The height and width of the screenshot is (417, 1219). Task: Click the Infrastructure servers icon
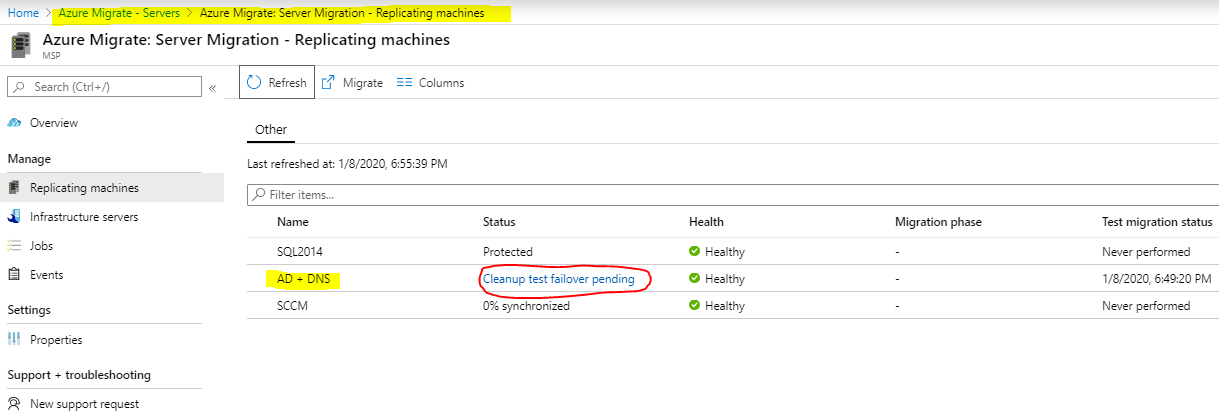pos(14,217)
